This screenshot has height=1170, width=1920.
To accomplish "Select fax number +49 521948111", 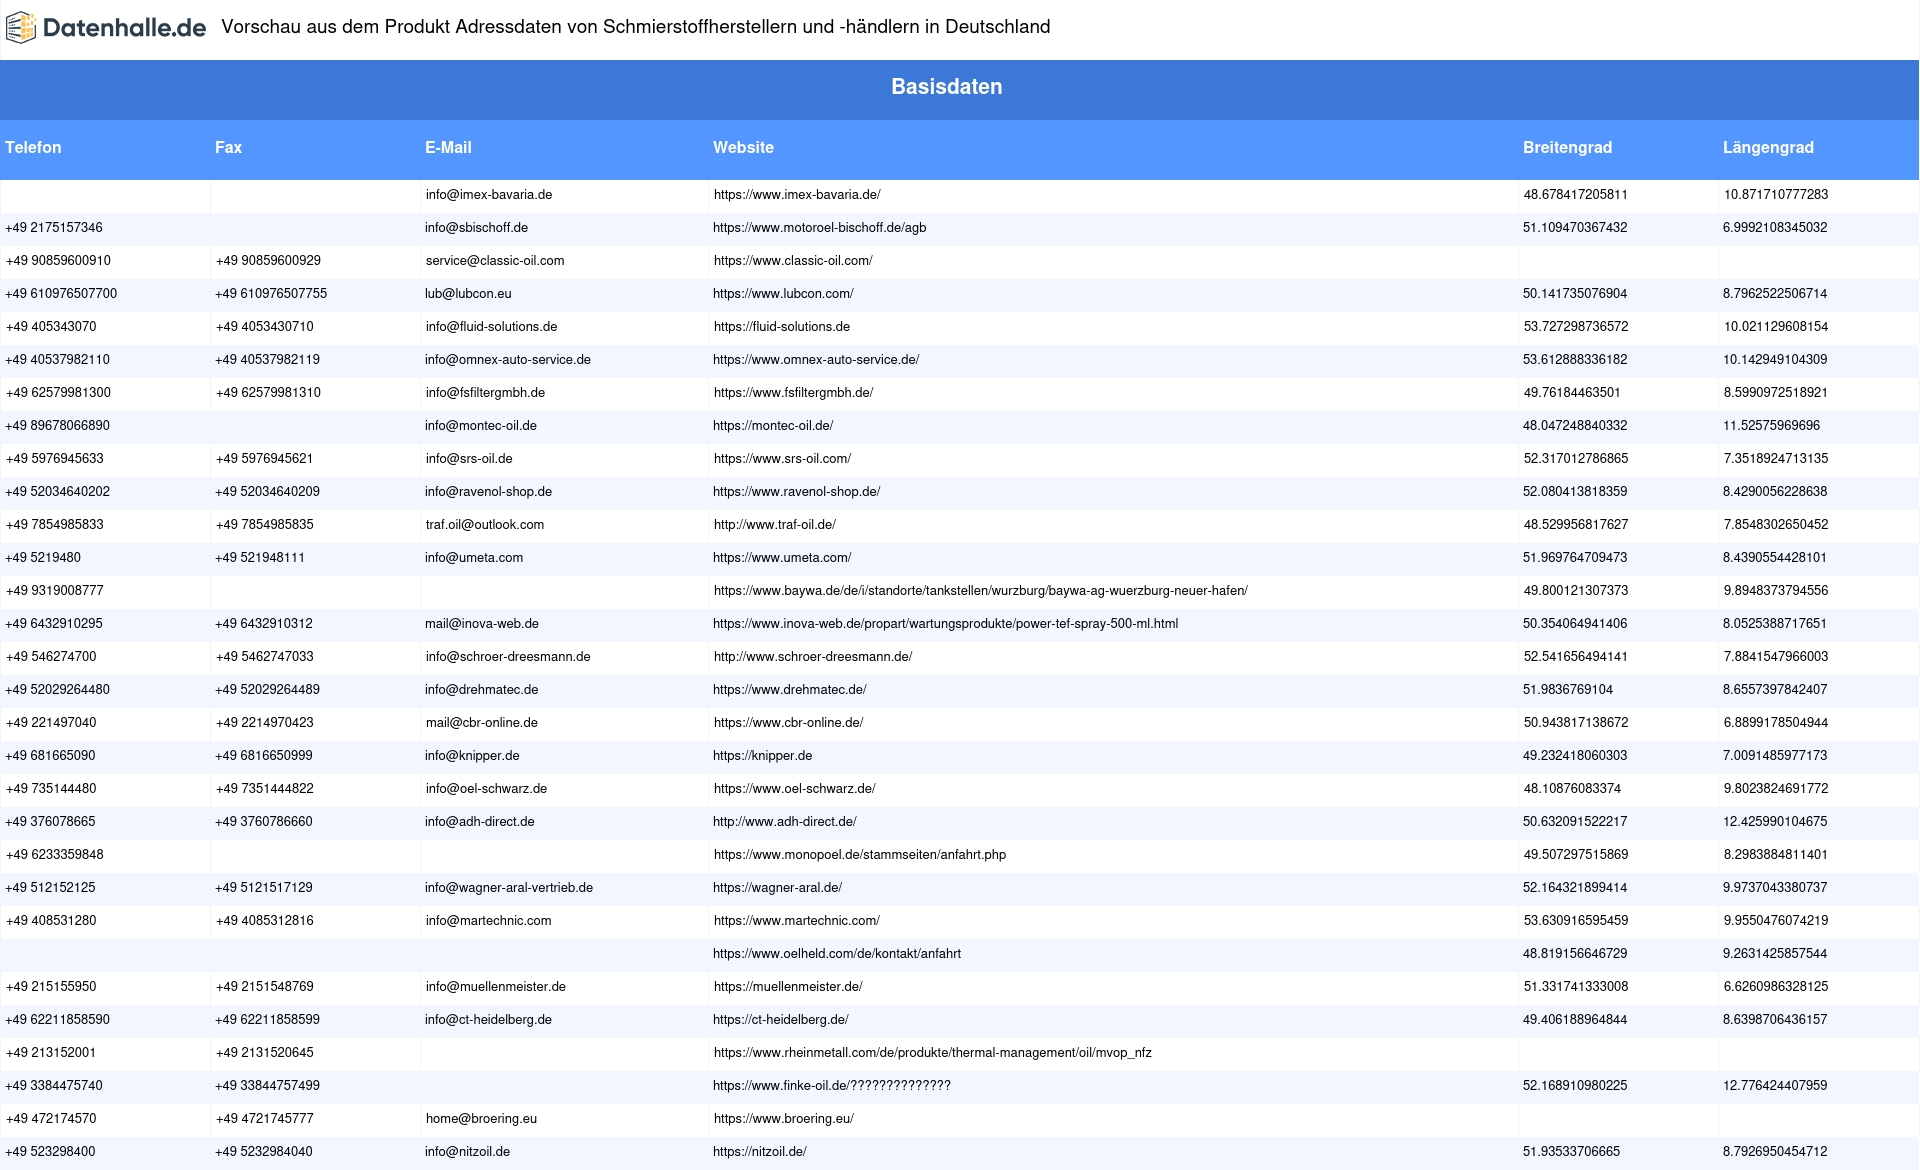I will click(x=260, y=558).
